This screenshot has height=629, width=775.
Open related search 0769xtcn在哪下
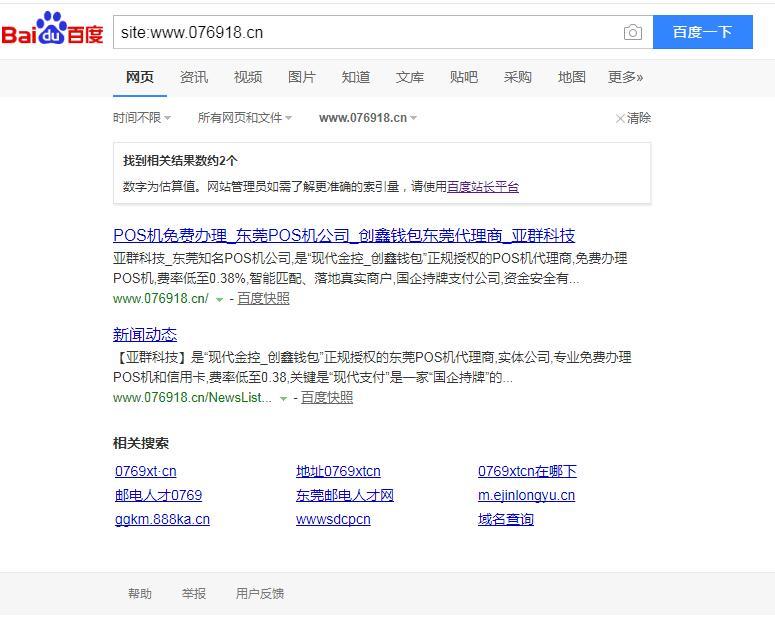pos(527,471)
